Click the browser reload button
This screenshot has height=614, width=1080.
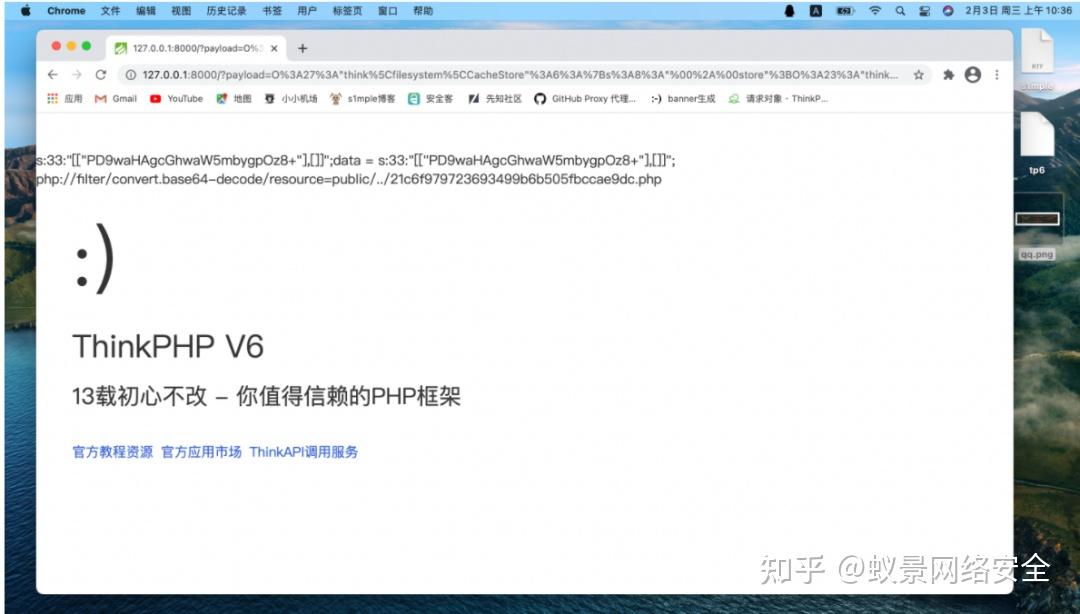(103, 75)
